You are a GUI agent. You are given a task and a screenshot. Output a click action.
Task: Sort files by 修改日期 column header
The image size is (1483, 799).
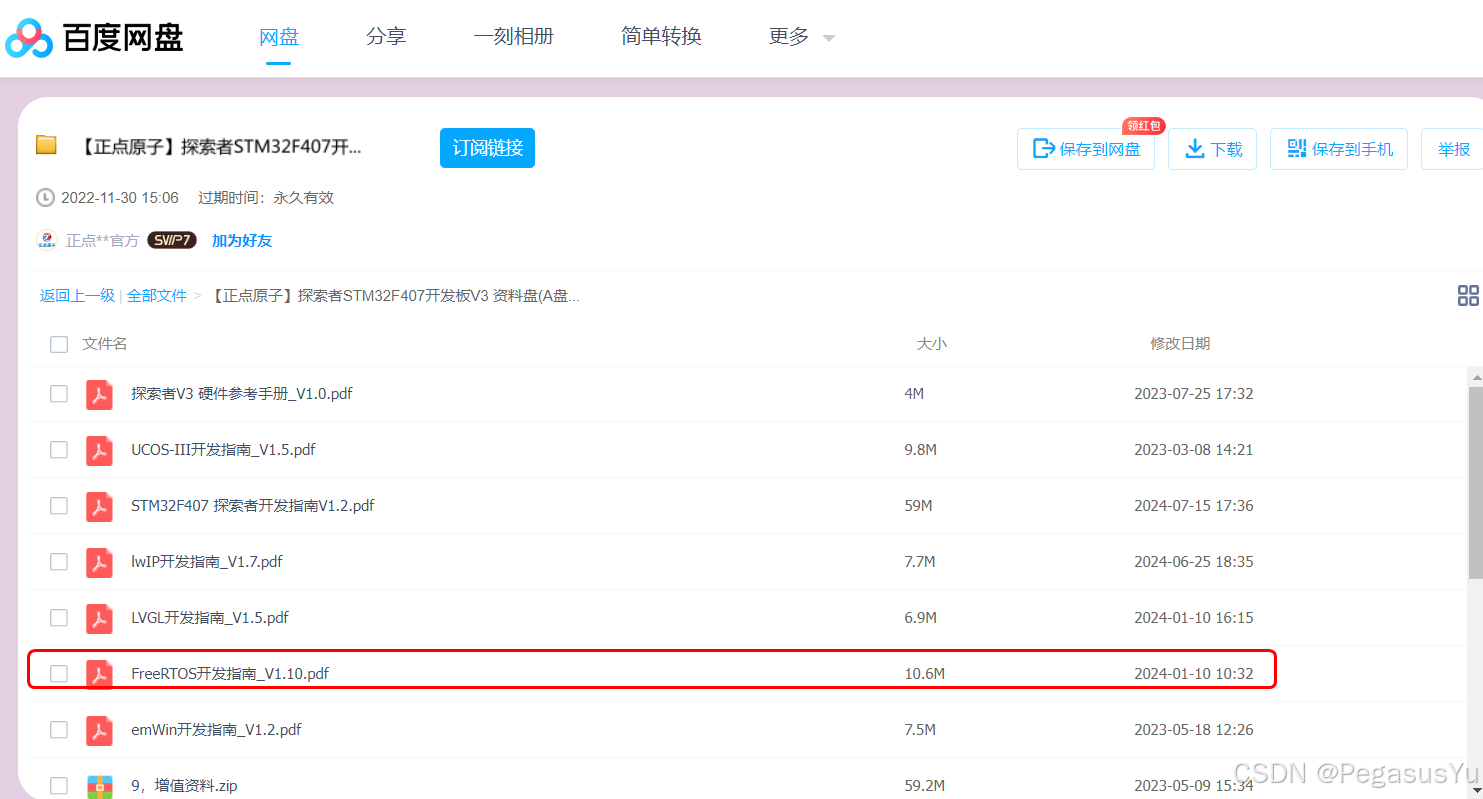[1179, 344]
